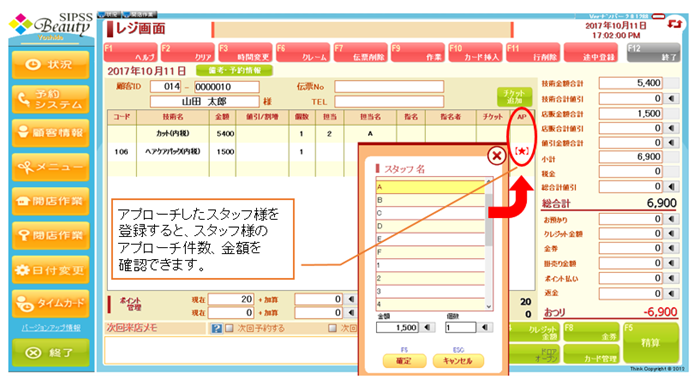The image size is (696, 381).
Task: Select staff A in the staff list
Action: pos(430,187)
